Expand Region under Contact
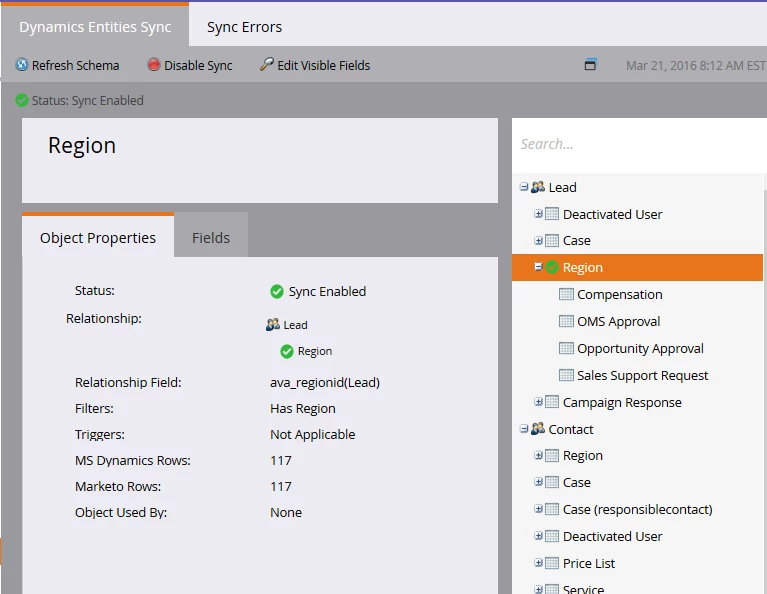The height and width of the screenshot is (594, 767). tap(538, 455)
